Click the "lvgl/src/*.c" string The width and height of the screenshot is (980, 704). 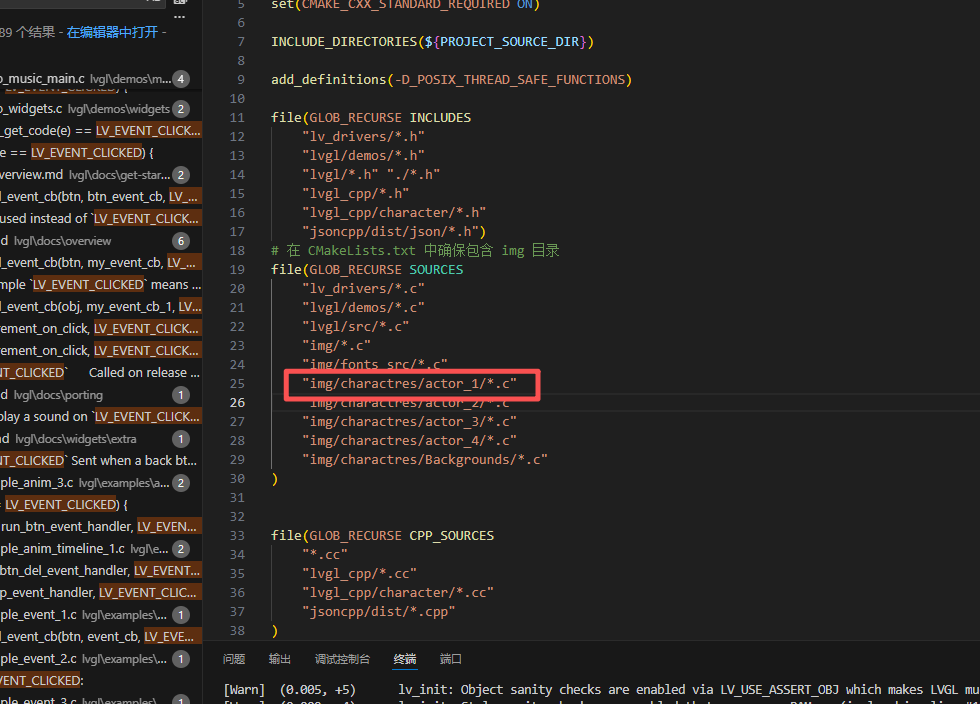pyautogui.click(x=356, y=327)
